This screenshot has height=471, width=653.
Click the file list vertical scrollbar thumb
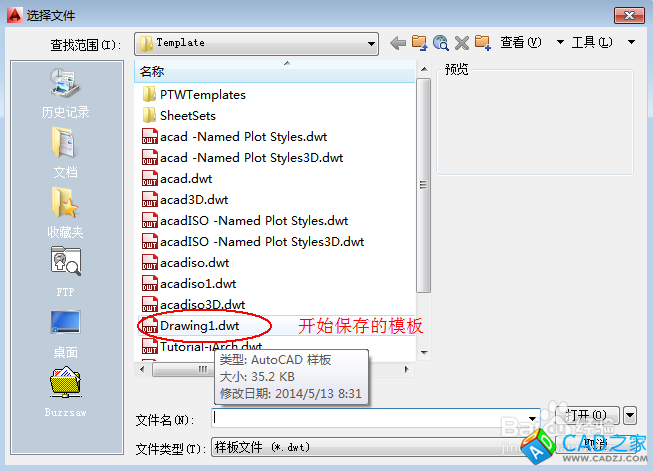pos(424,185)
